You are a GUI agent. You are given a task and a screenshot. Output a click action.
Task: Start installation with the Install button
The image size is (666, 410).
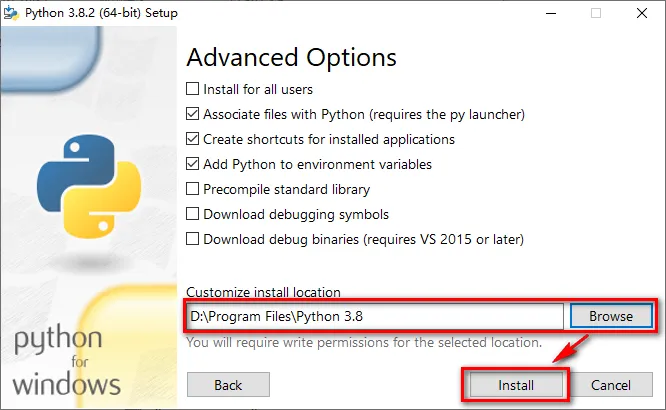516,385
